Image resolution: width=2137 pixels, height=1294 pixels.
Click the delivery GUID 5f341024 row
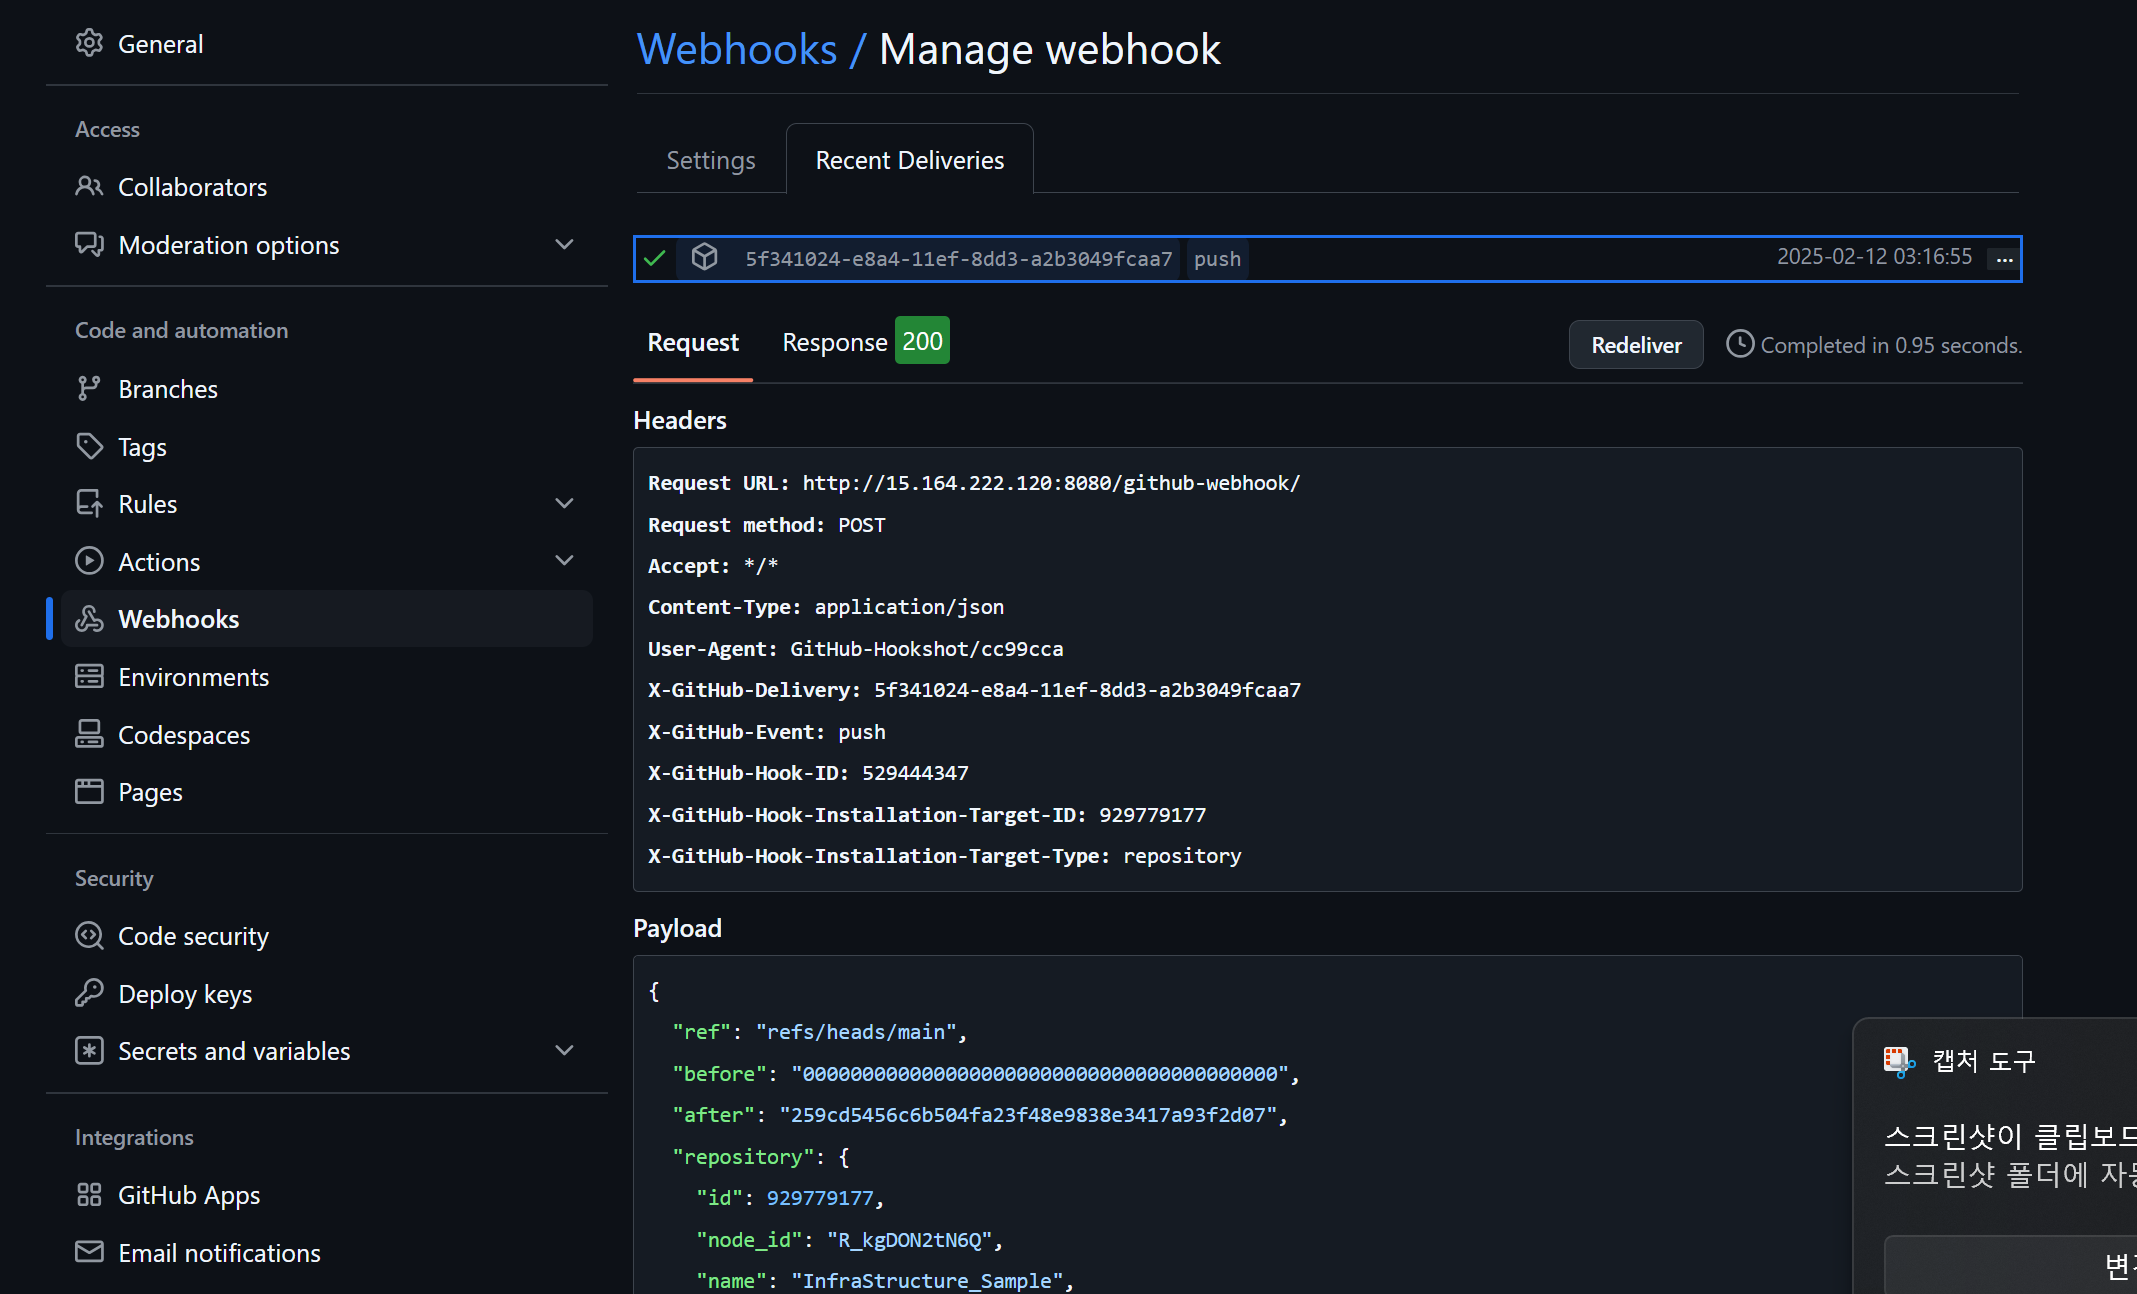pos(958,259)
